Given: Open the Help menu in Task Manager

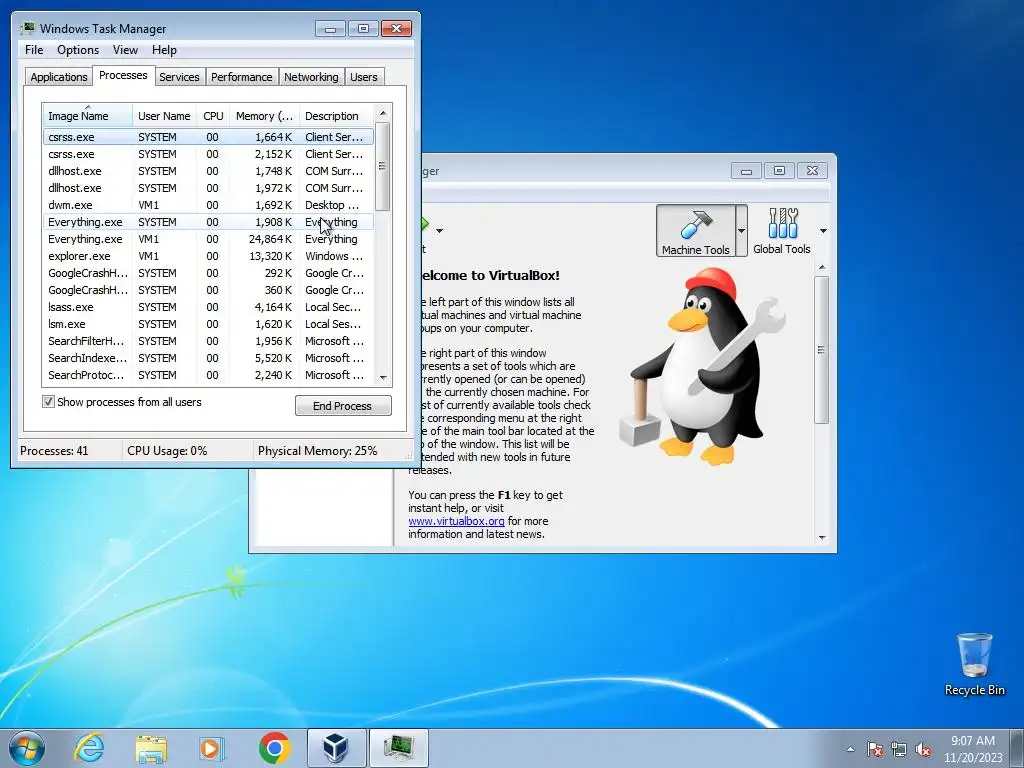Looking at the screenshot, I should pos(164,50).
